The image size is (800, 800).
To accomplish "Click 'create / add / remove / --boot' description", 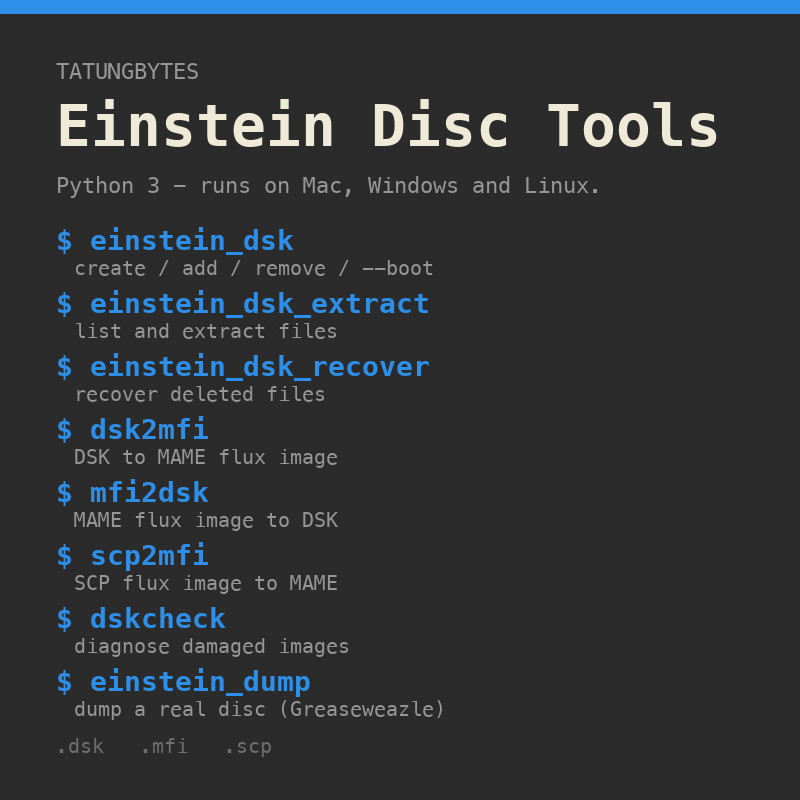I will click(x=254, y=268).
